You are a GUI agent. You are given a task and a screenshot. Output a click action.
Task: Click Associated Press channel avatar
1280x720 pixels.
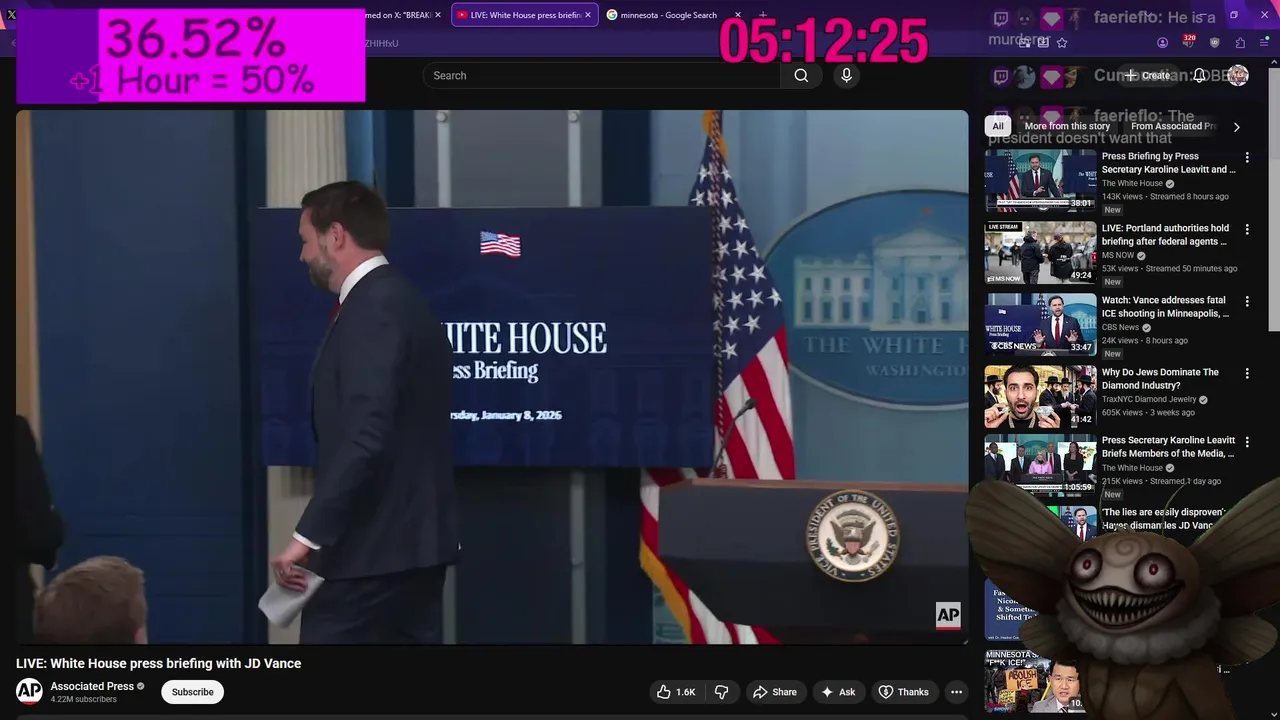coord(29,691)
